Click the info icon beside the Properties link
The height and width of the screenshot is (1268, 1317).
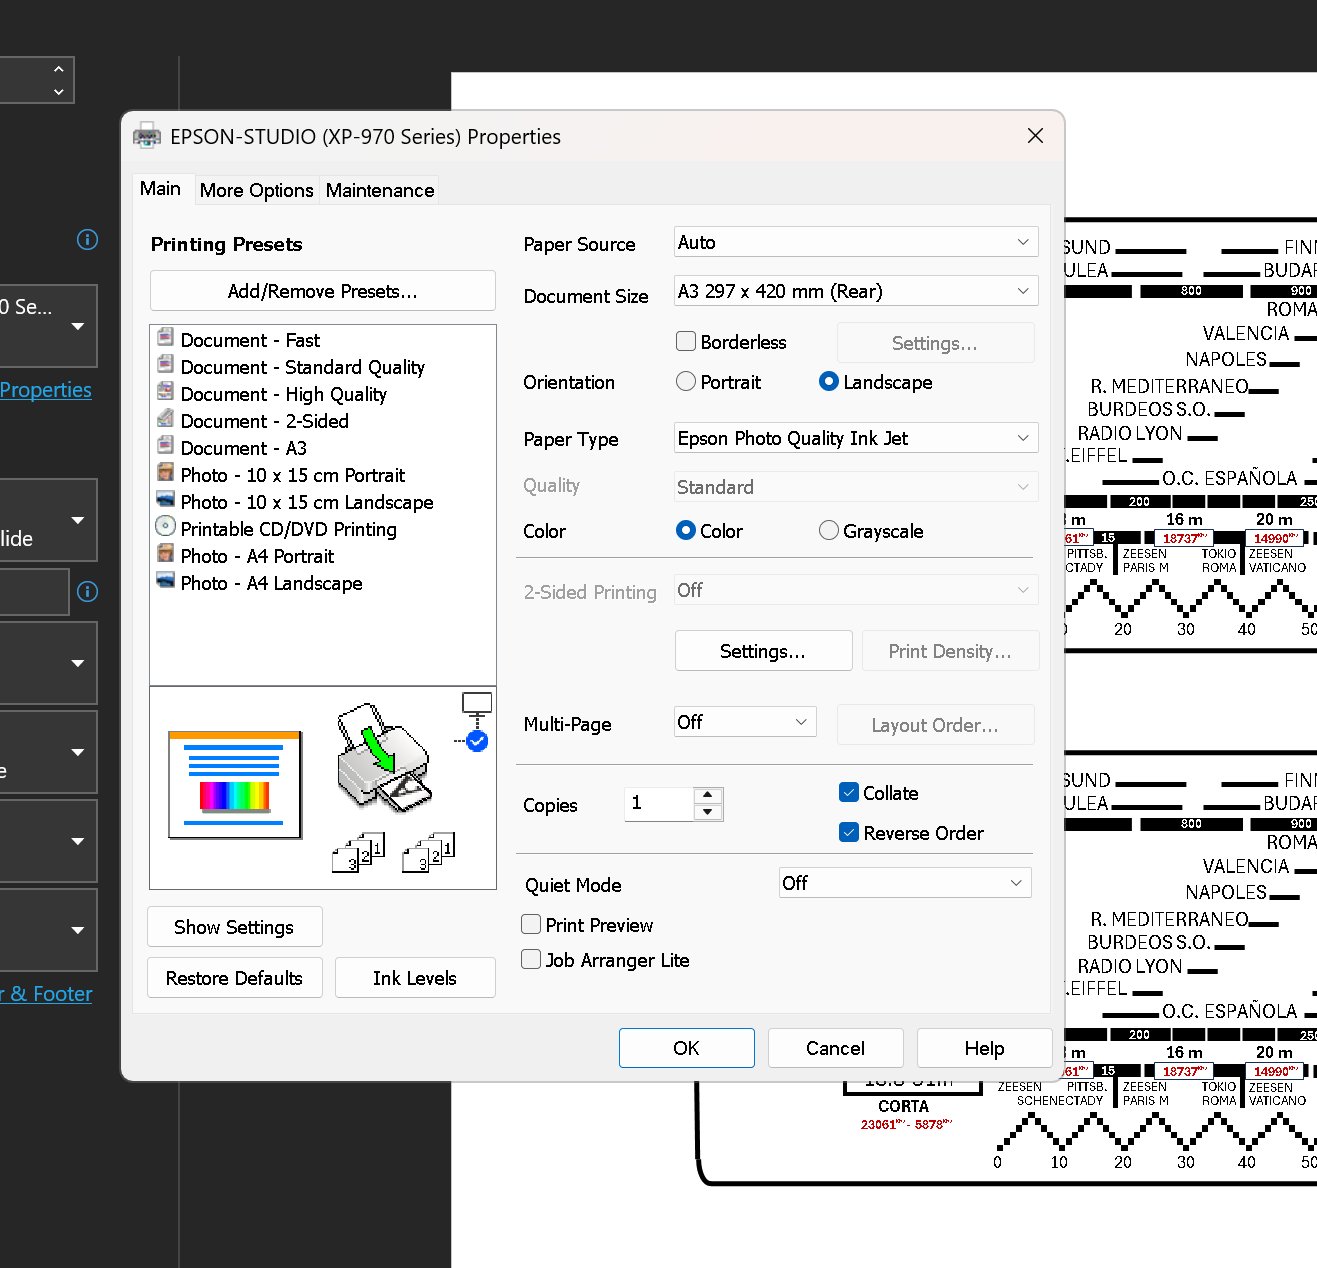click(x=88, y=240)
